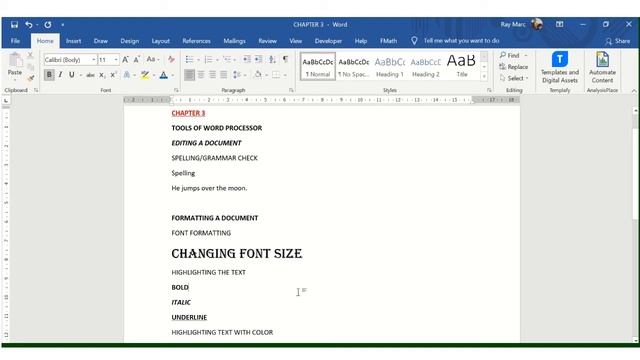640x360 pixels.
Task: Click the Bullets list icon
Action: point(189,60)
